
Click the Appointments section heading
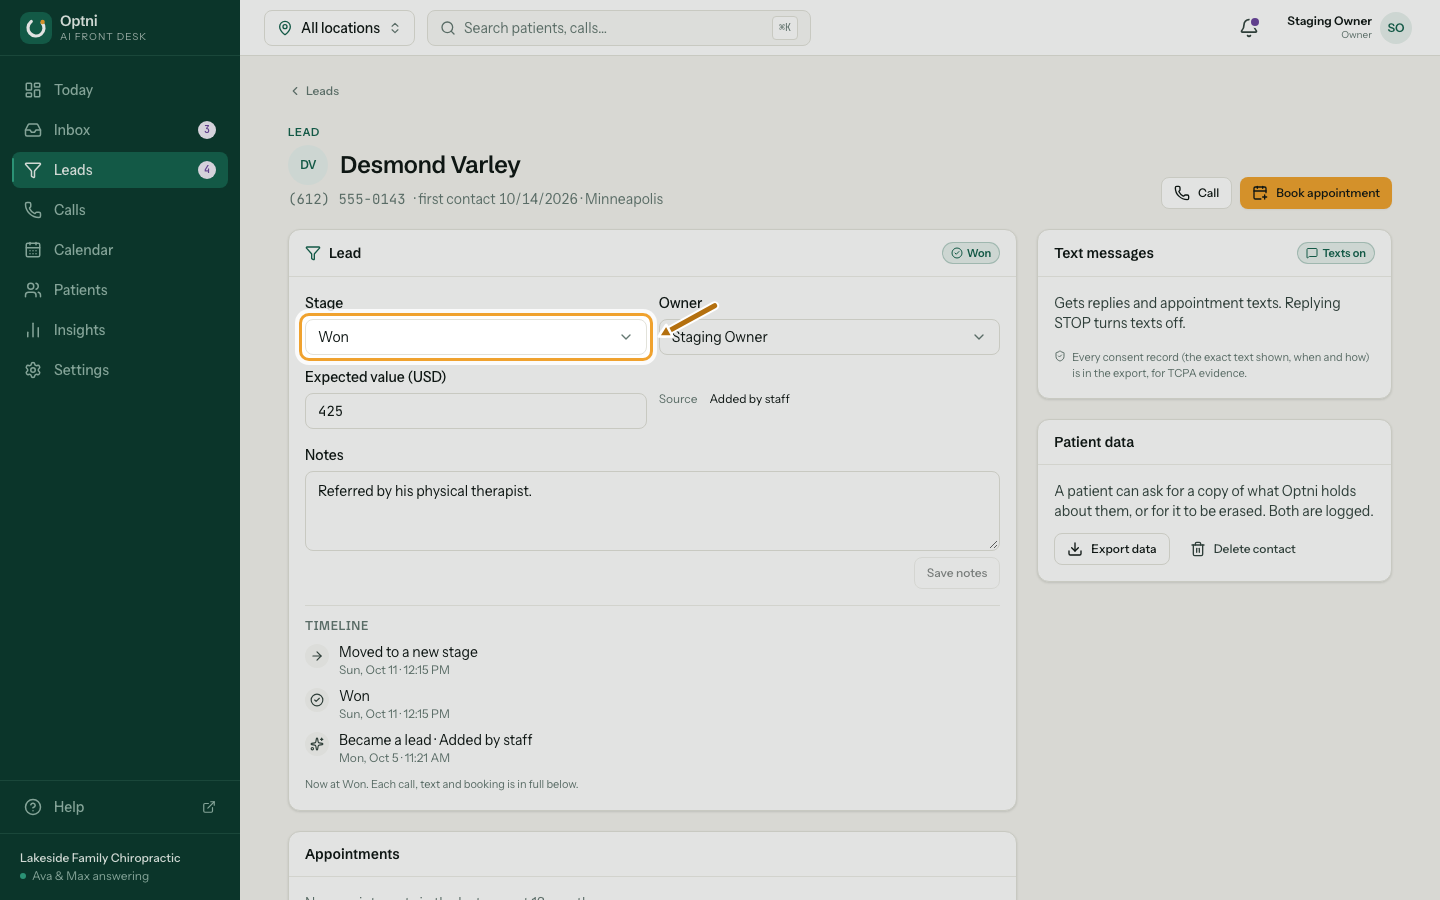click(x=352, y=854)
